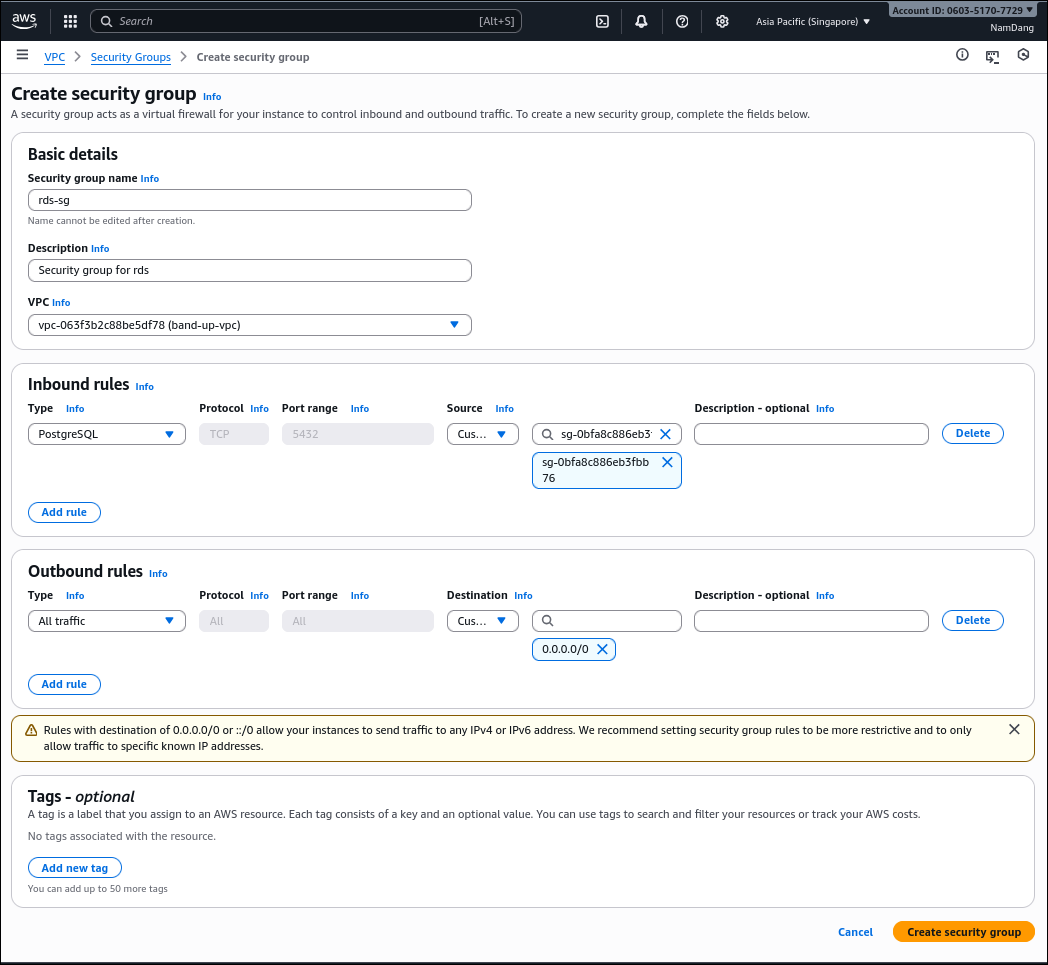The image size is (1048, 965).
Task: Clear the inbound source search field
Action: pyautogui.click(x=665, y=434)
